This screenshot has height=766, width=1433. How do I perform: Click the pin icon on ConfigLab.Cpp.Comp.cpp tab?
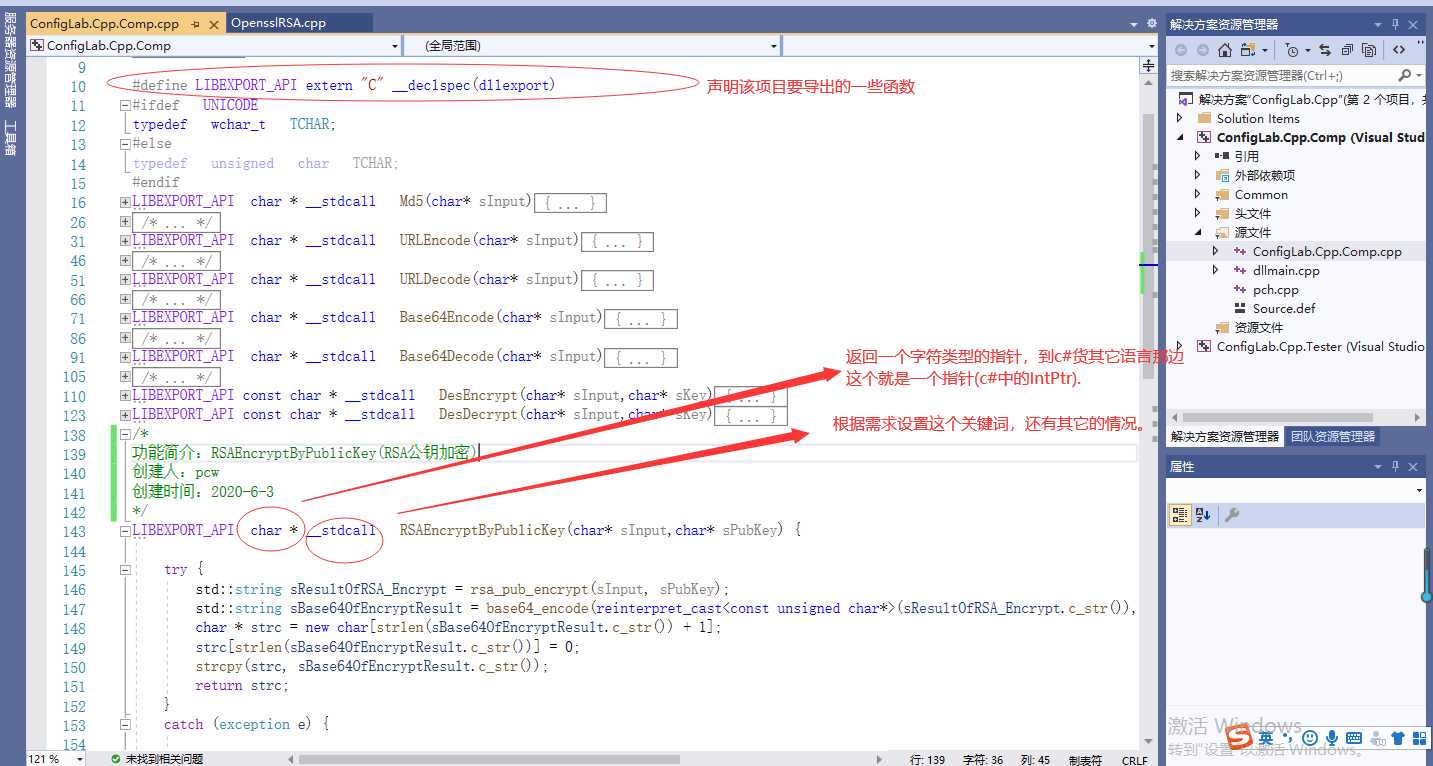pyautogui.click(x=194, y=23)
